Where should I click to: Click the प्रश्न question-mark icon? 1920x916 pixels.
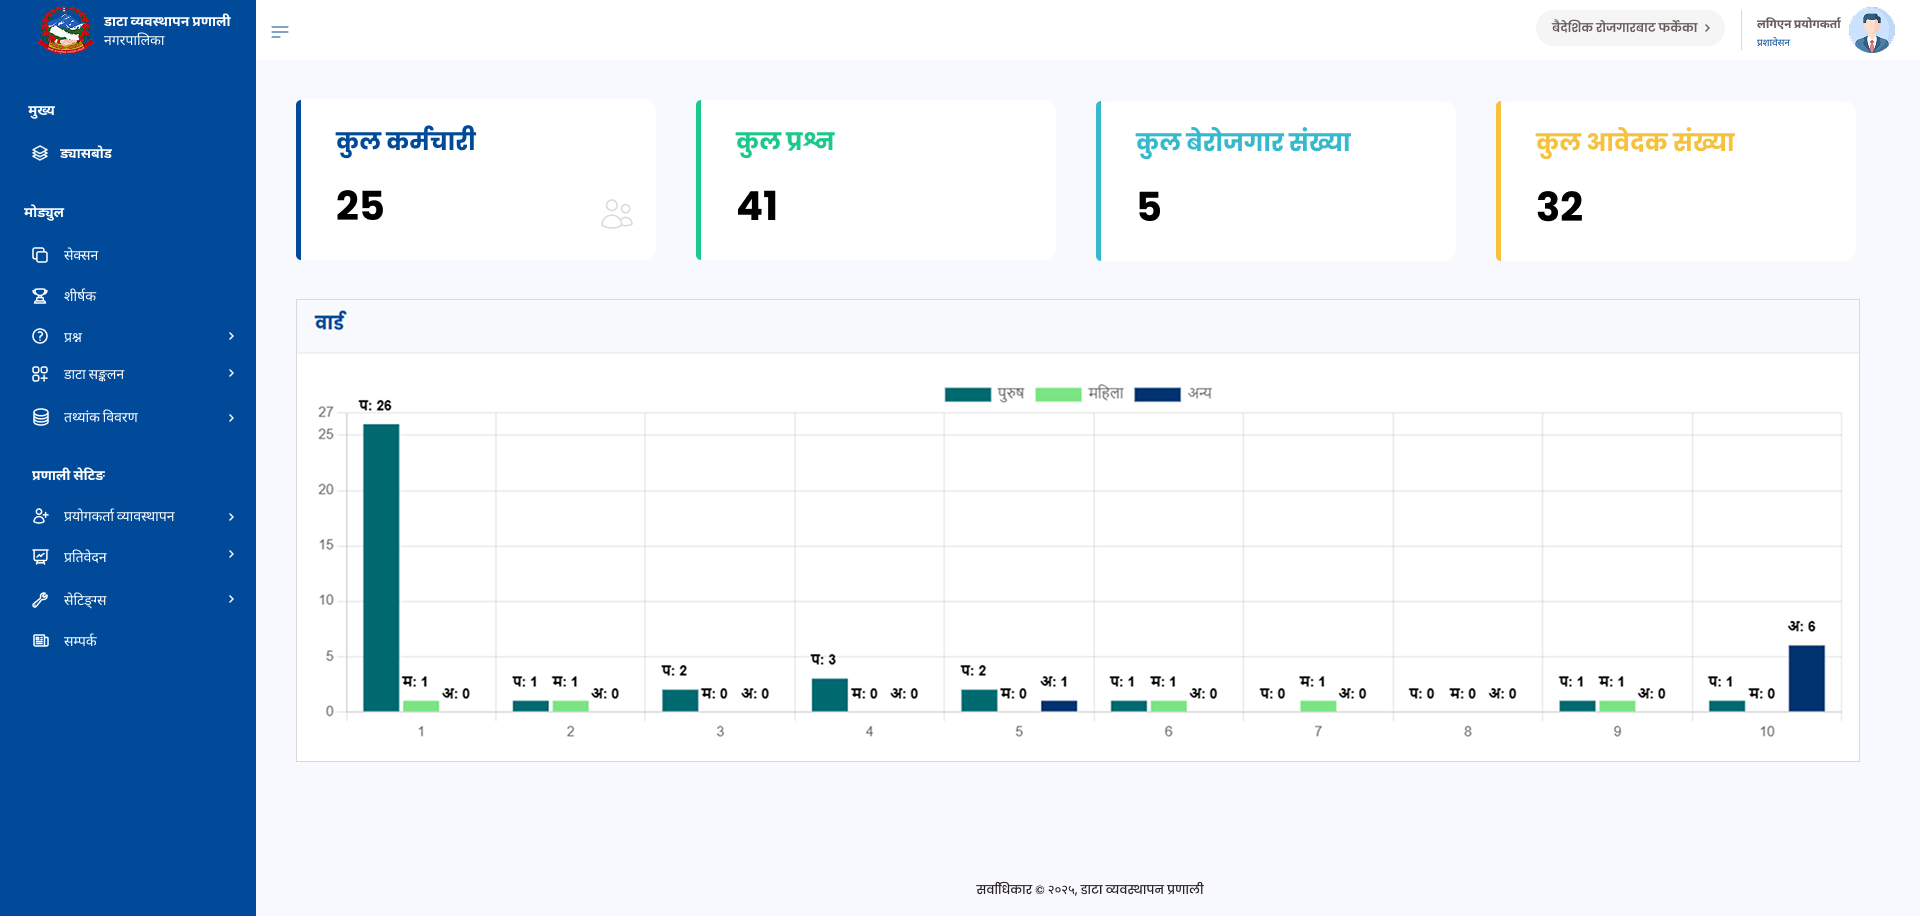38,336
